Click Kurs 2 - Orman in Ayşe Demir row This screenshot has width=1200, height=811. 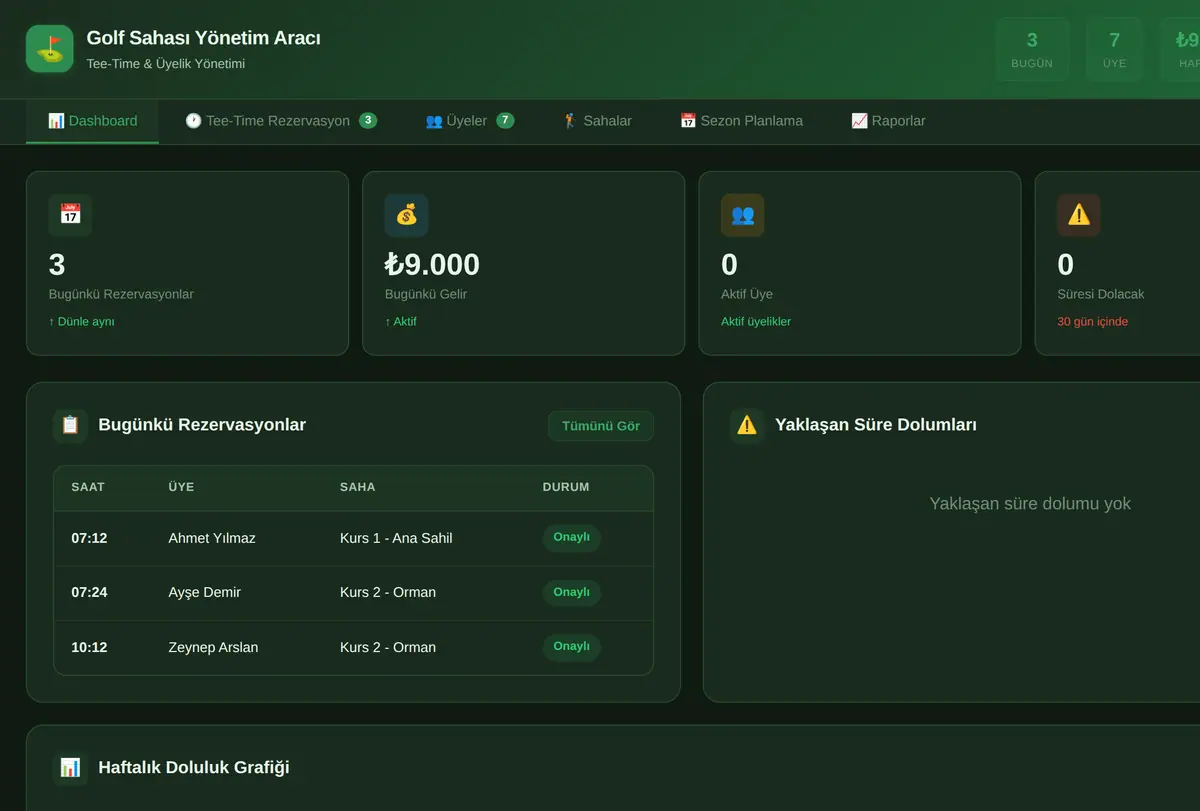388,592
